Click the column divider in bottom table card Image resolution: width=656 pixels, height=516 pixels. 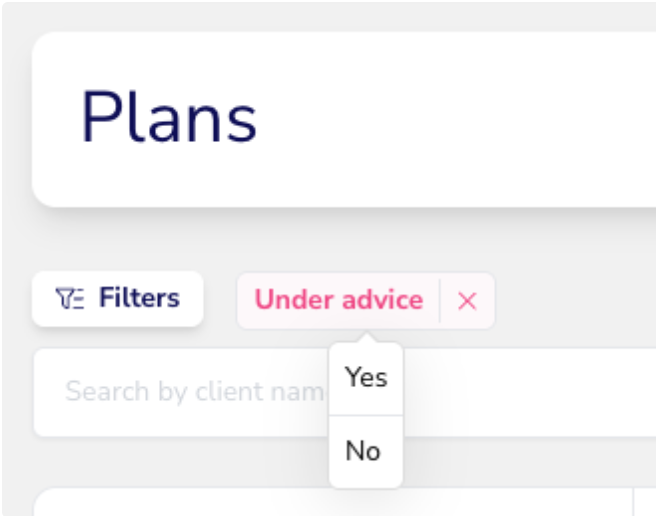633,502
